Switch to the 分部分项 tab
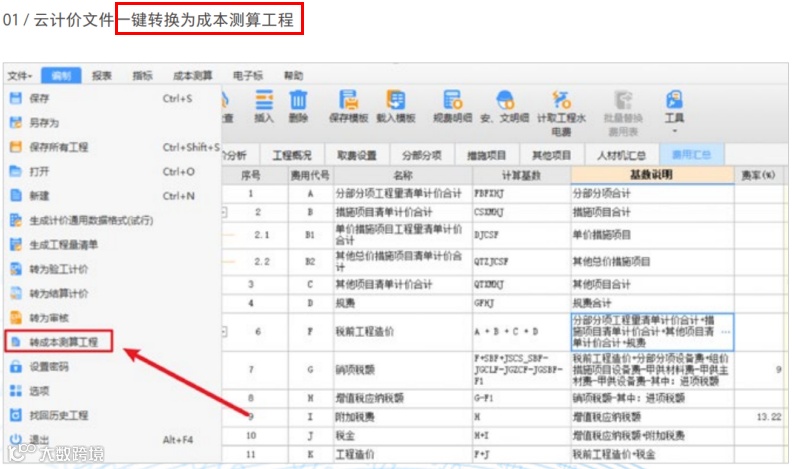The width and height of the screenshot is (792, 469). pos(422,155)
